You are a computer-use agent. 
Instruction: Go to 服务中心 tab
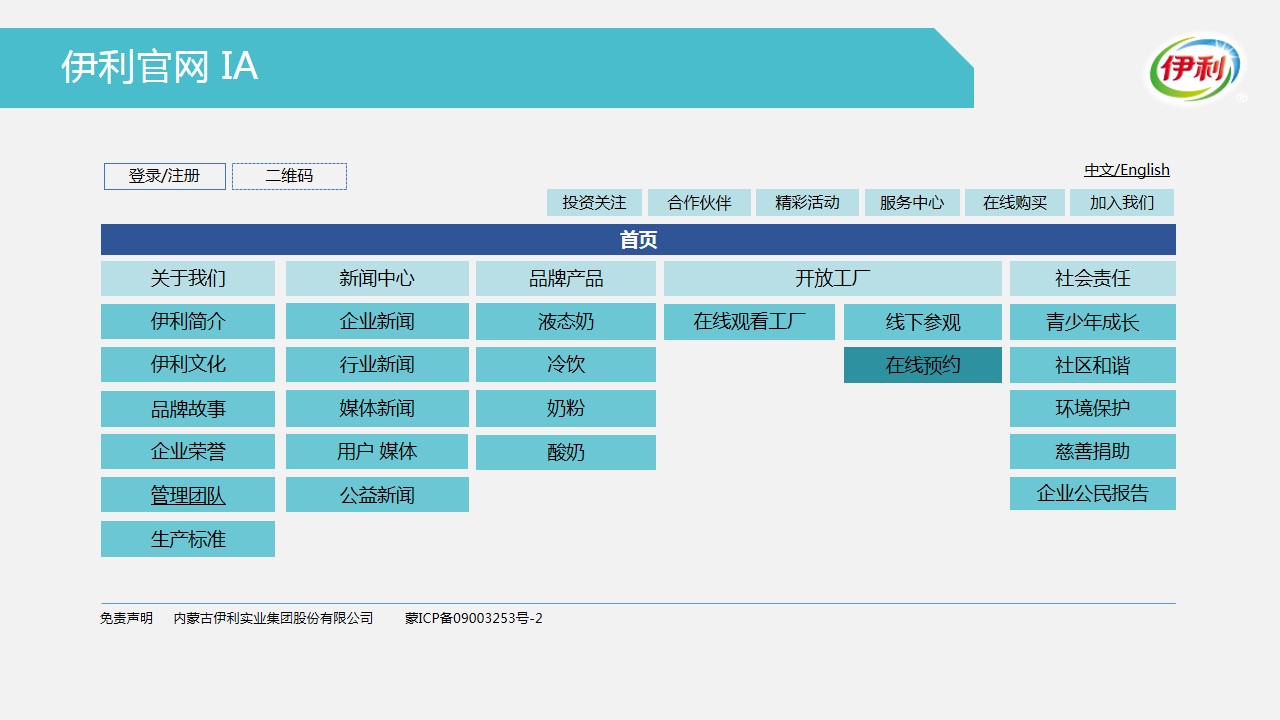tap(912, 202)
